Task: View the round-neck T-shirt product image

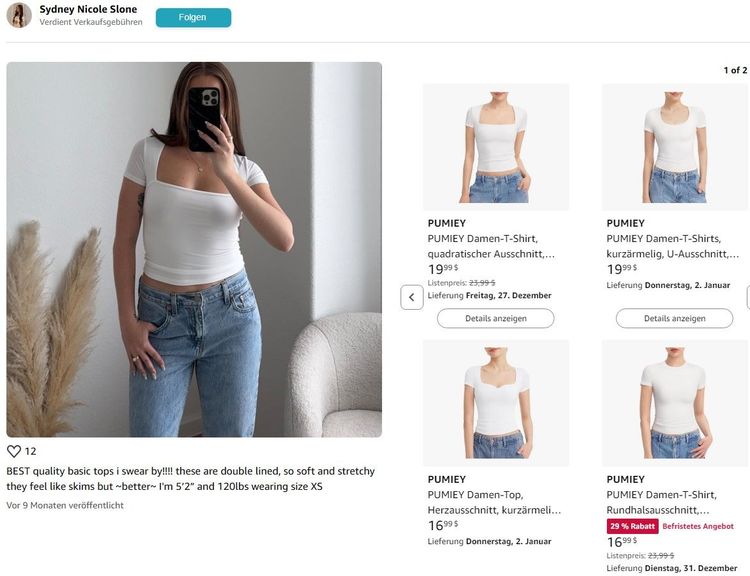Action: pyautogui.click(x=674, y=402)
